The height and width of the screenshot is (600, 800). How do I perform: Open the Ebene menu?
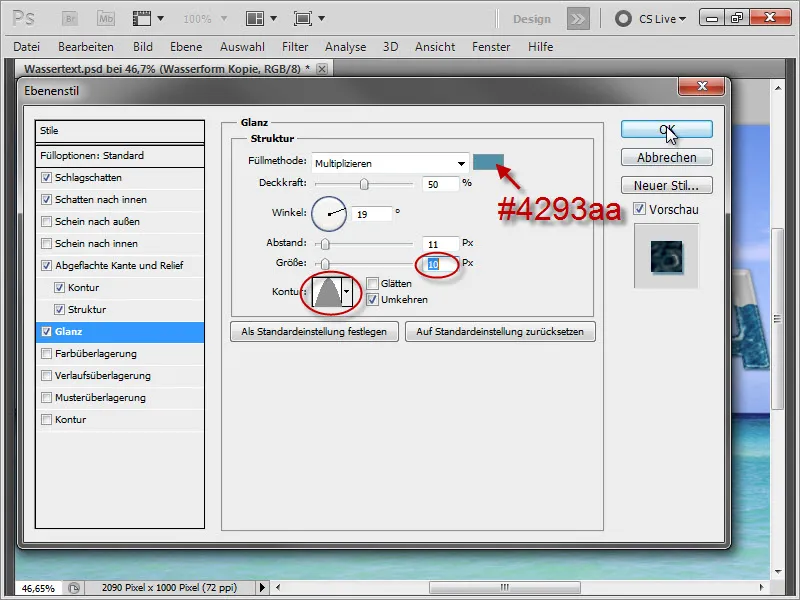click(186, 47)
